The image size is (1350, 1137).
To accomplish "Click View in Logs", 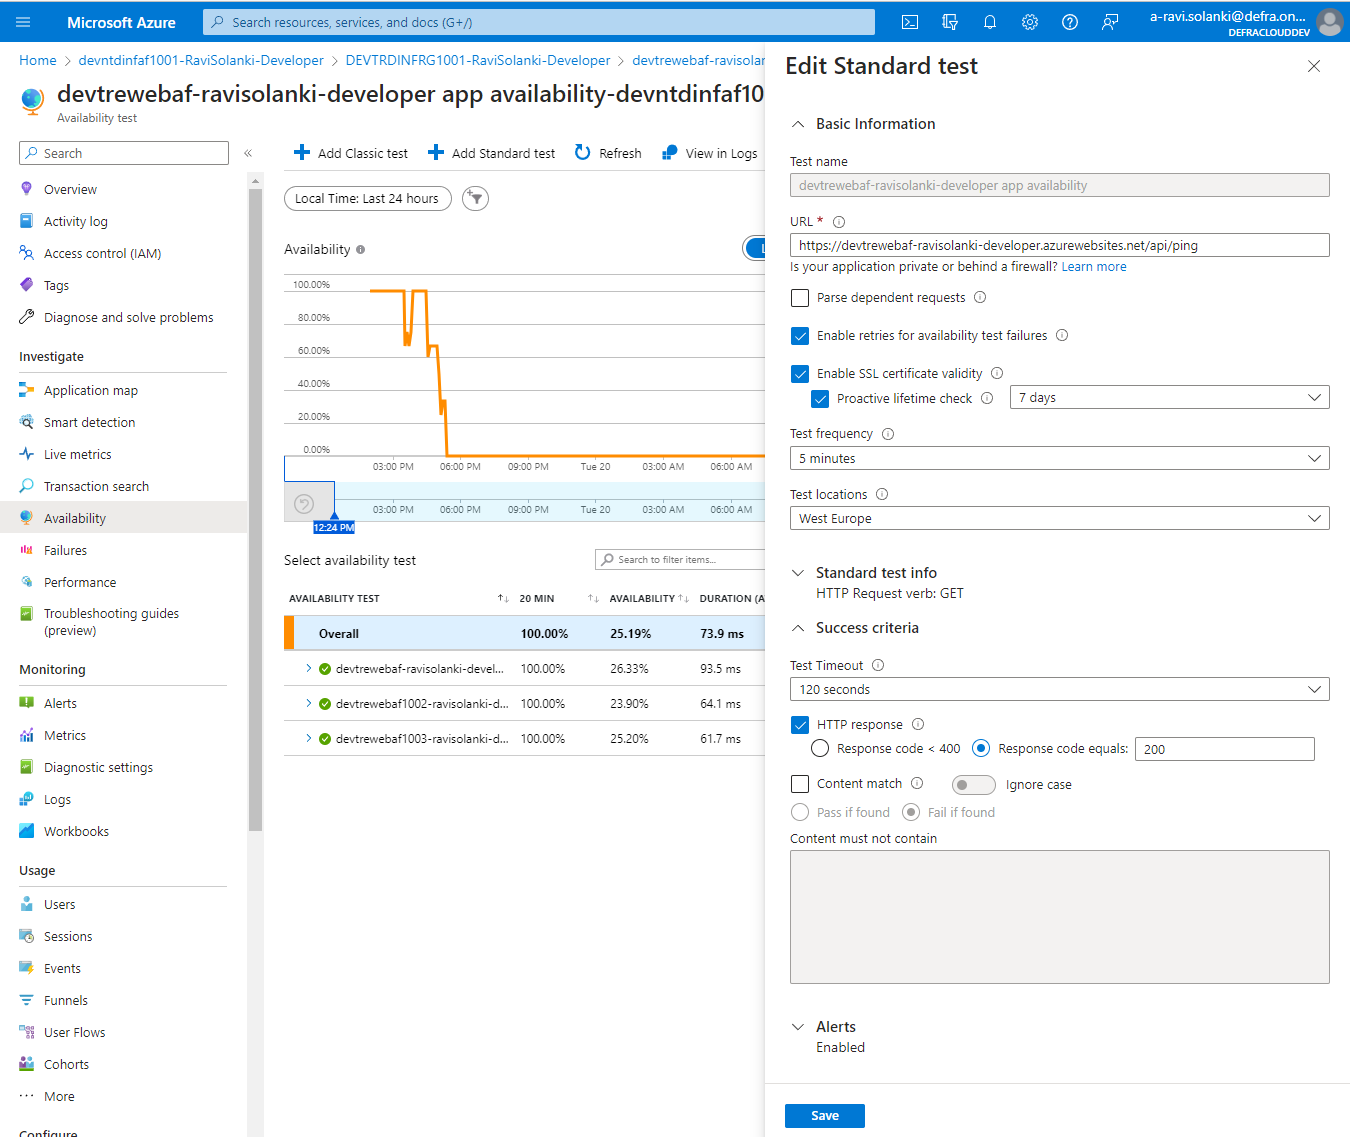I will point(710,153).
